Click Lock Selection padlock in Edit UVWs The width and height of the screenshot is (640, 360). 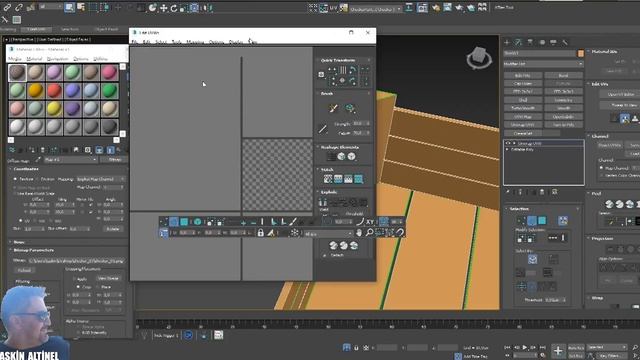(x=260, y=233)
